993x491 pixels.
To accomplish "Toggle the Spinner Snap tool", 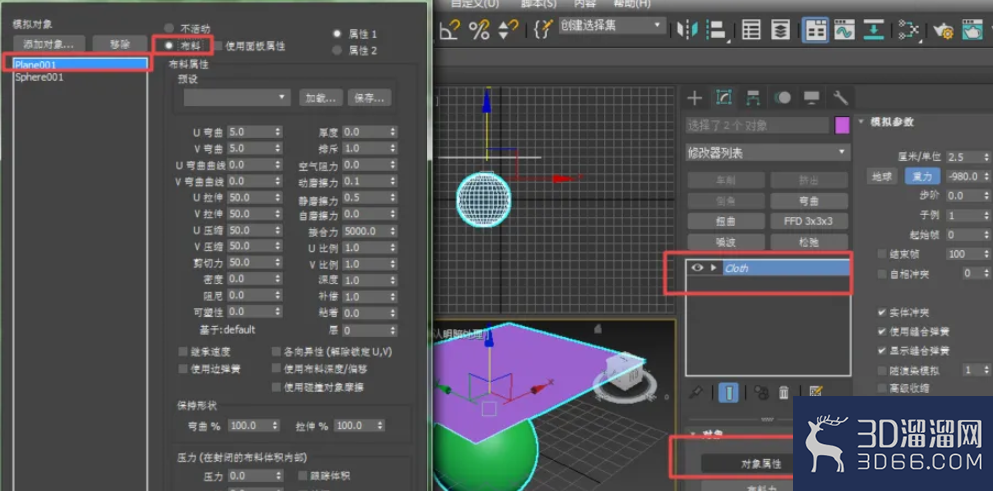I will click(x=508, y=29).
